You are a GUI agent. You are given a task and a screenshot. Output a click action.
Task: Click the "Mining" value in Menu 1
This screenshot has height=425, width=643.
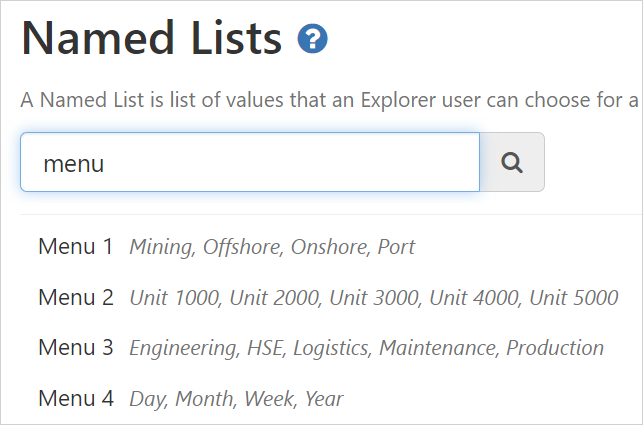[161, 247]
